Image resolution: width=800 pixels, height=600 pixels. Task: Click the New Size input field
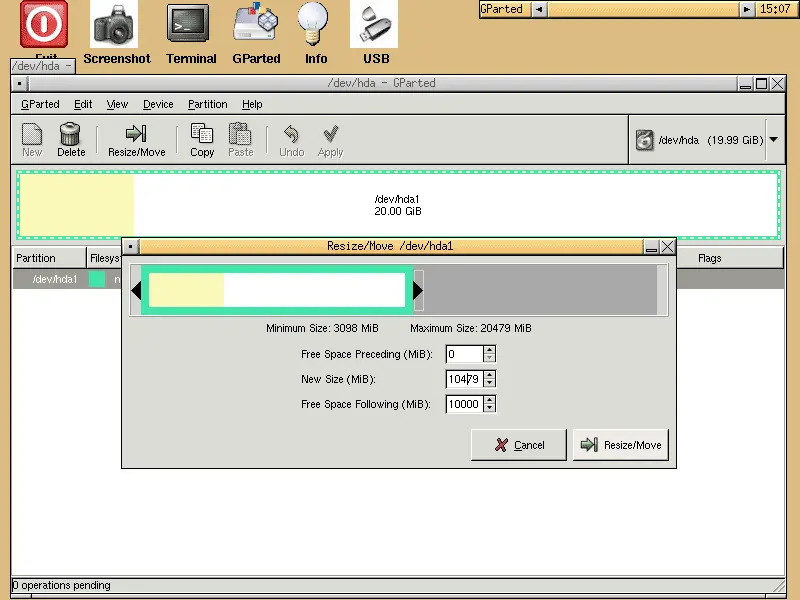(464, 379)
